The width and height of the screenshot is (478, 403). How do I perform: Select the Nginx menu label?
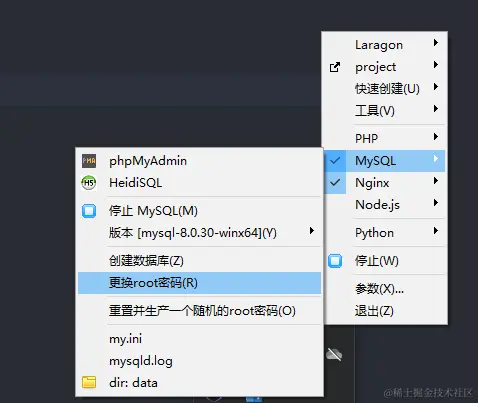point(372,183)
